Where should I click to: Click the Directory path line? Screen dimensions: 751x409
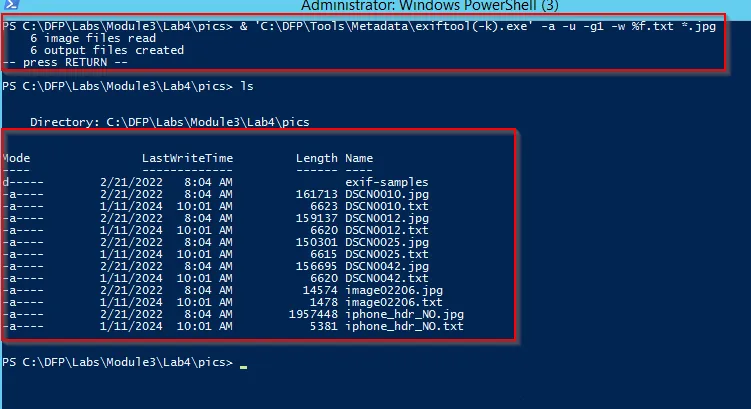click(170, 122)
